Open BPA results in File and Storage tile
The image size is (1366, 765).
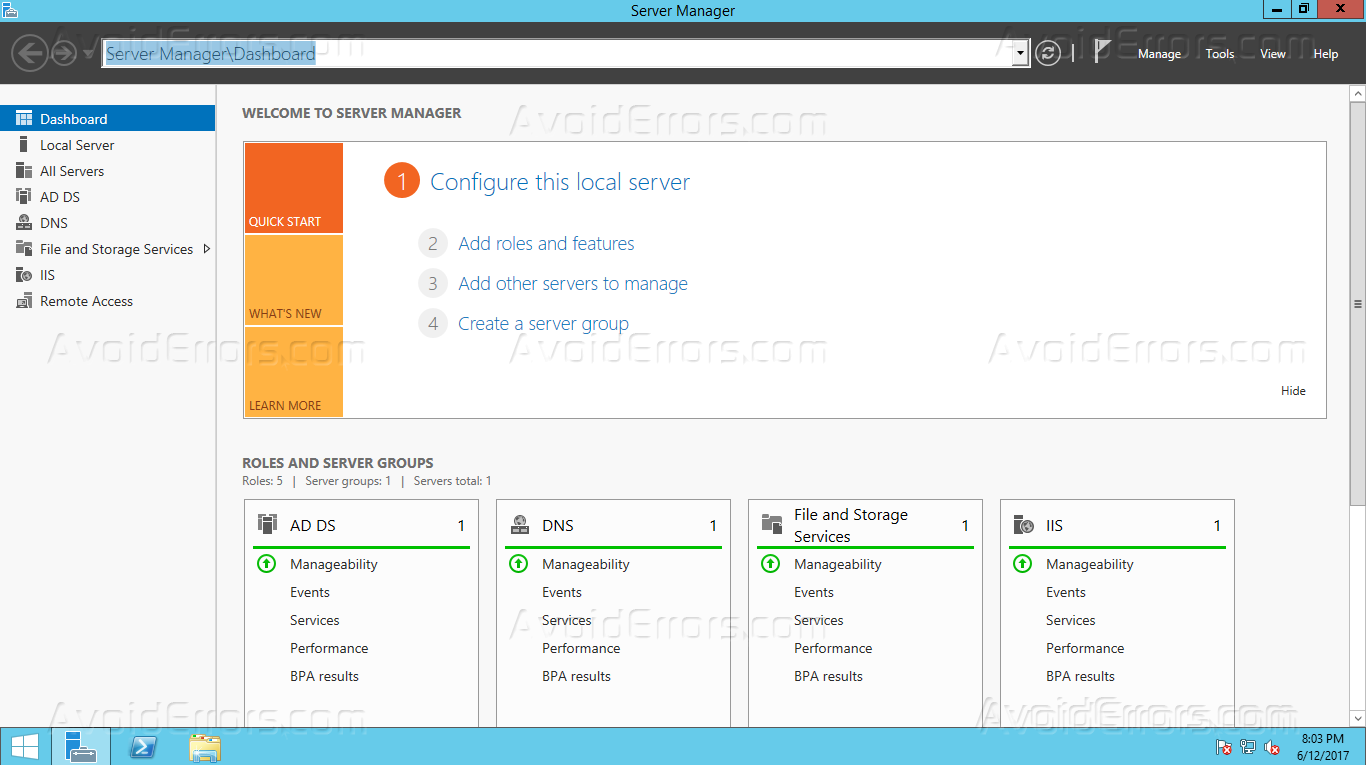pos(828,676)
